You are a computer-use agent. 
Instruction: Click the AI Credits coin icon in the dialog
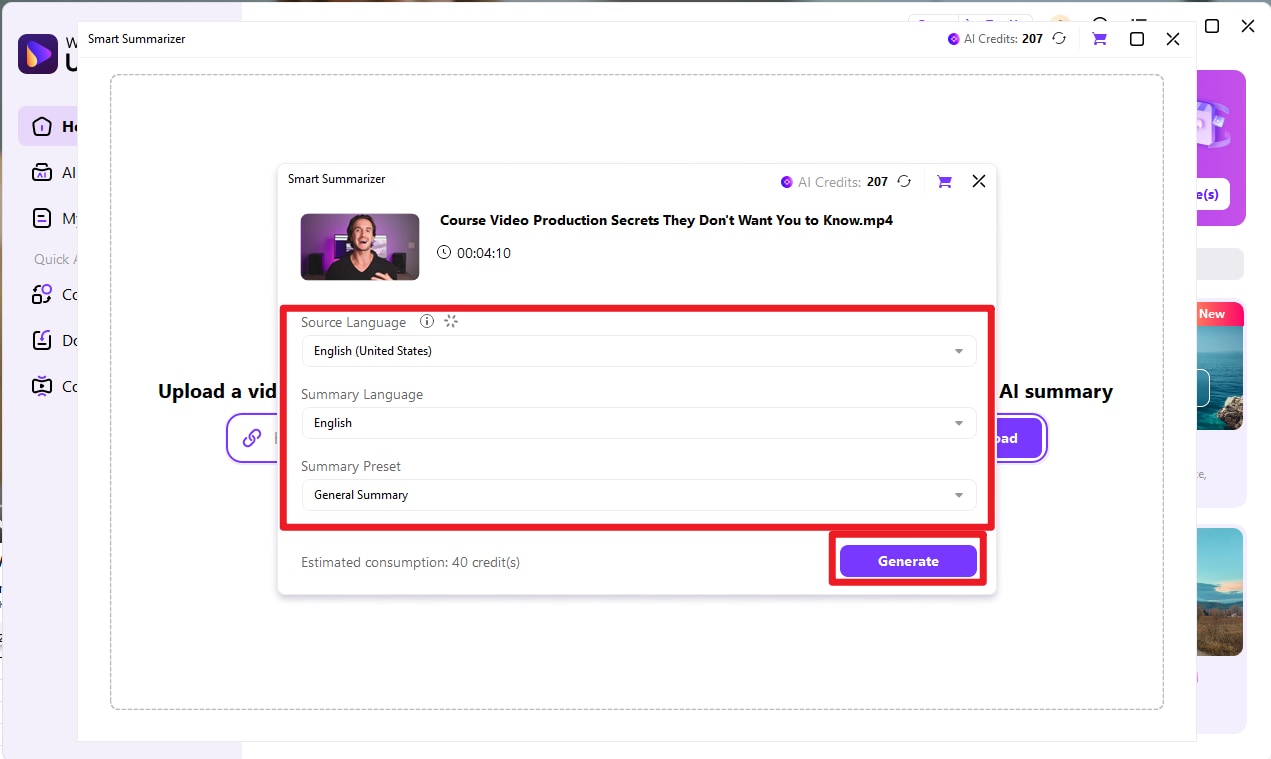pos(787,182)
